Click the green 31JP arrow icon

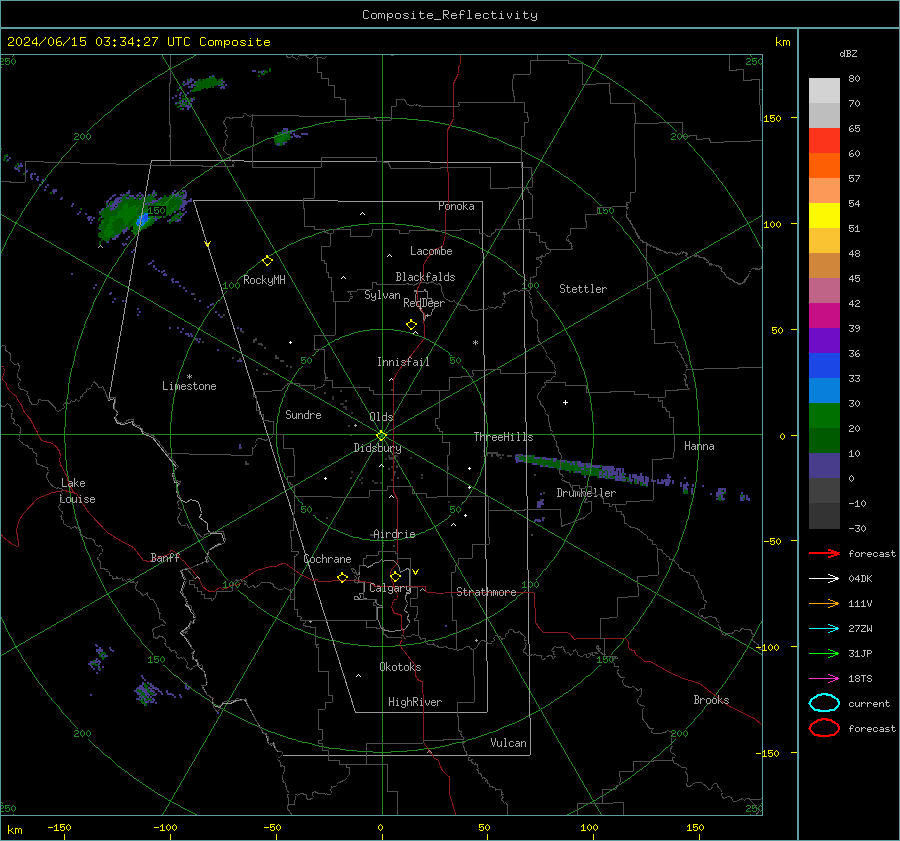[824, 653]
